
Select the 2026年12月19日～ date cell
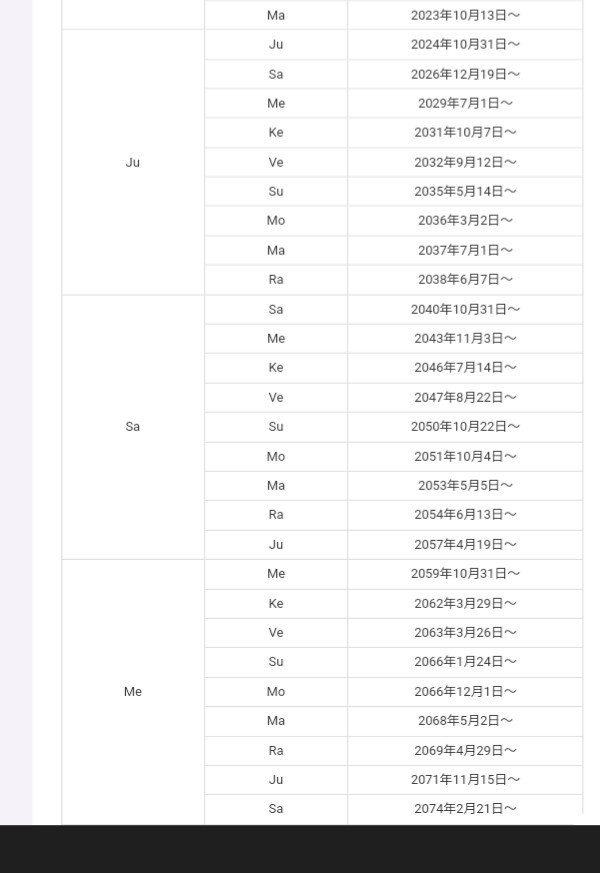pos(465,74)
